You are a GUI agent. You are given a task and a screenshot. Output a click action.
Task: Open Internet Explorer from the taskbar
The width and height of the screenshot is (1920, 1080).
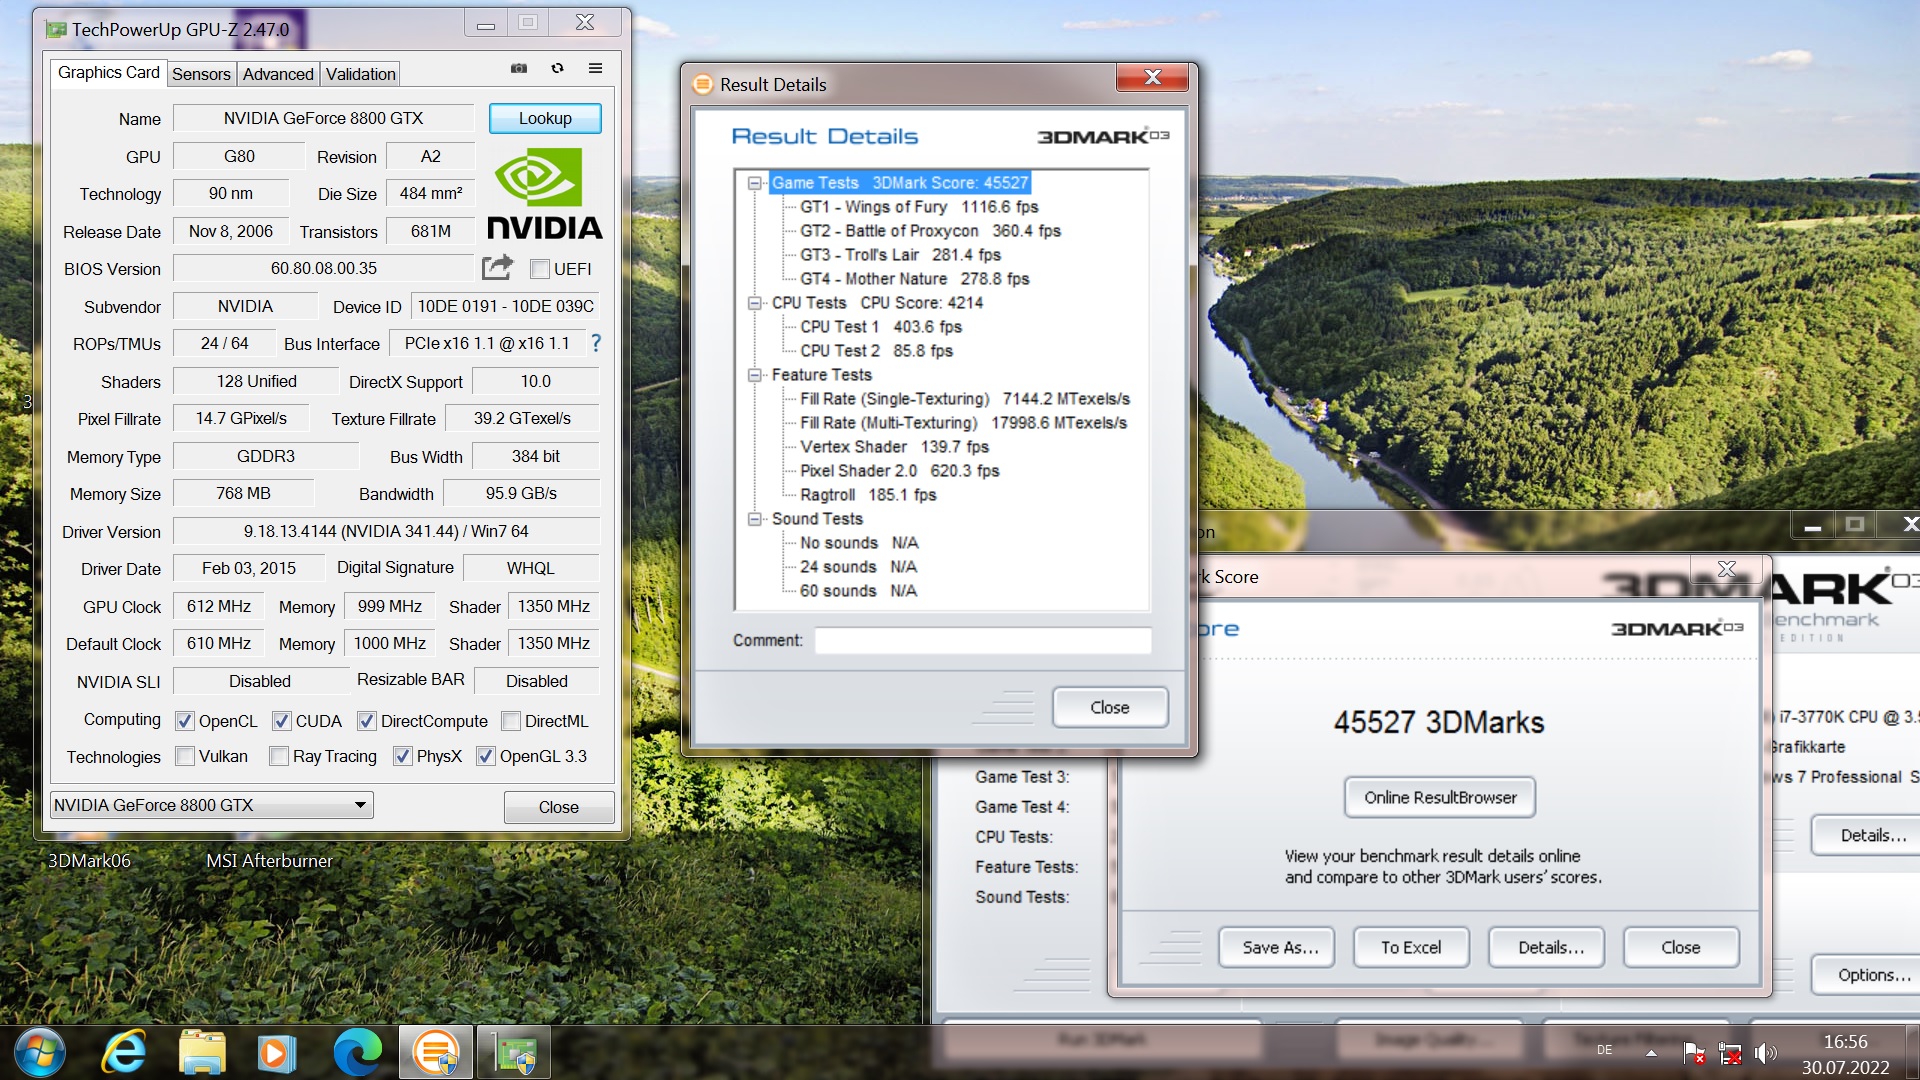coord(124,1053)
